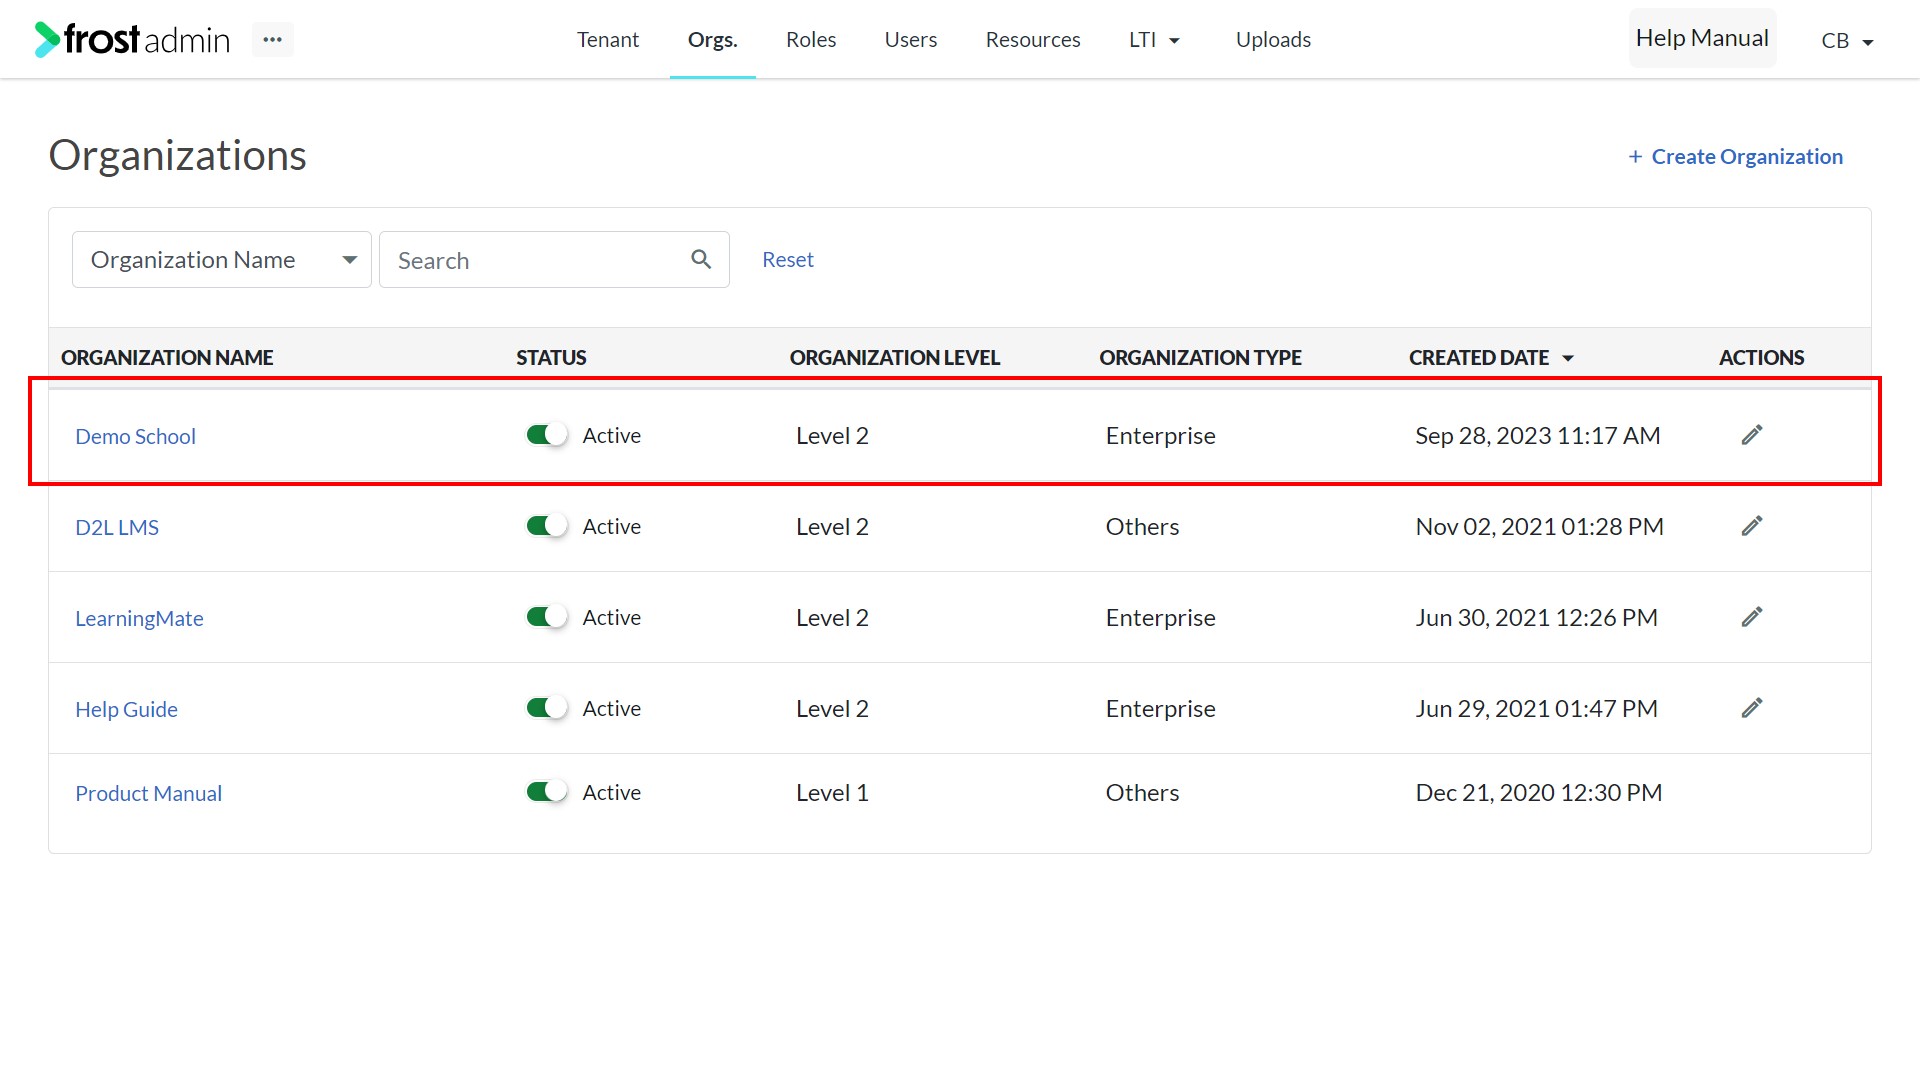The image size is (1920, 1080).
Task: Open the Organization Name filter dropdown
Action: [x=222, y=260]
